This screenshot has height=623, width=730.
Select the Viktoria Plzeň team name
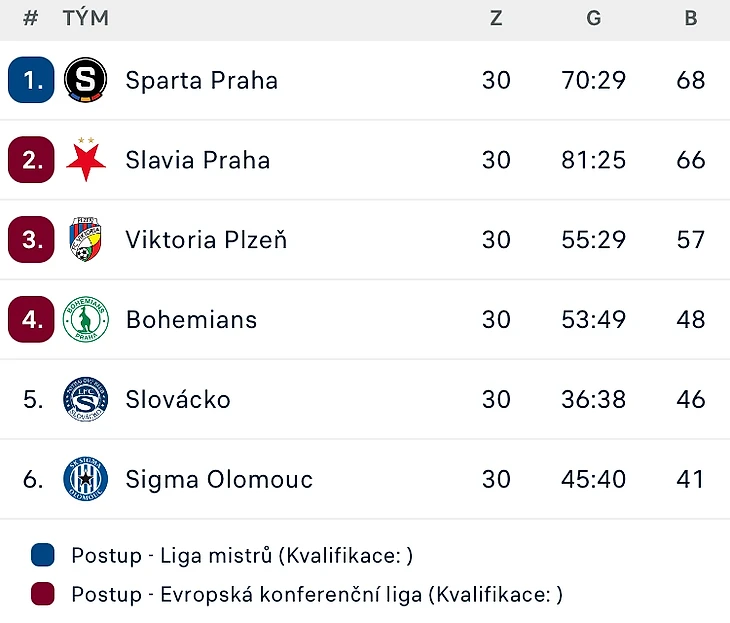pos(206,240)
